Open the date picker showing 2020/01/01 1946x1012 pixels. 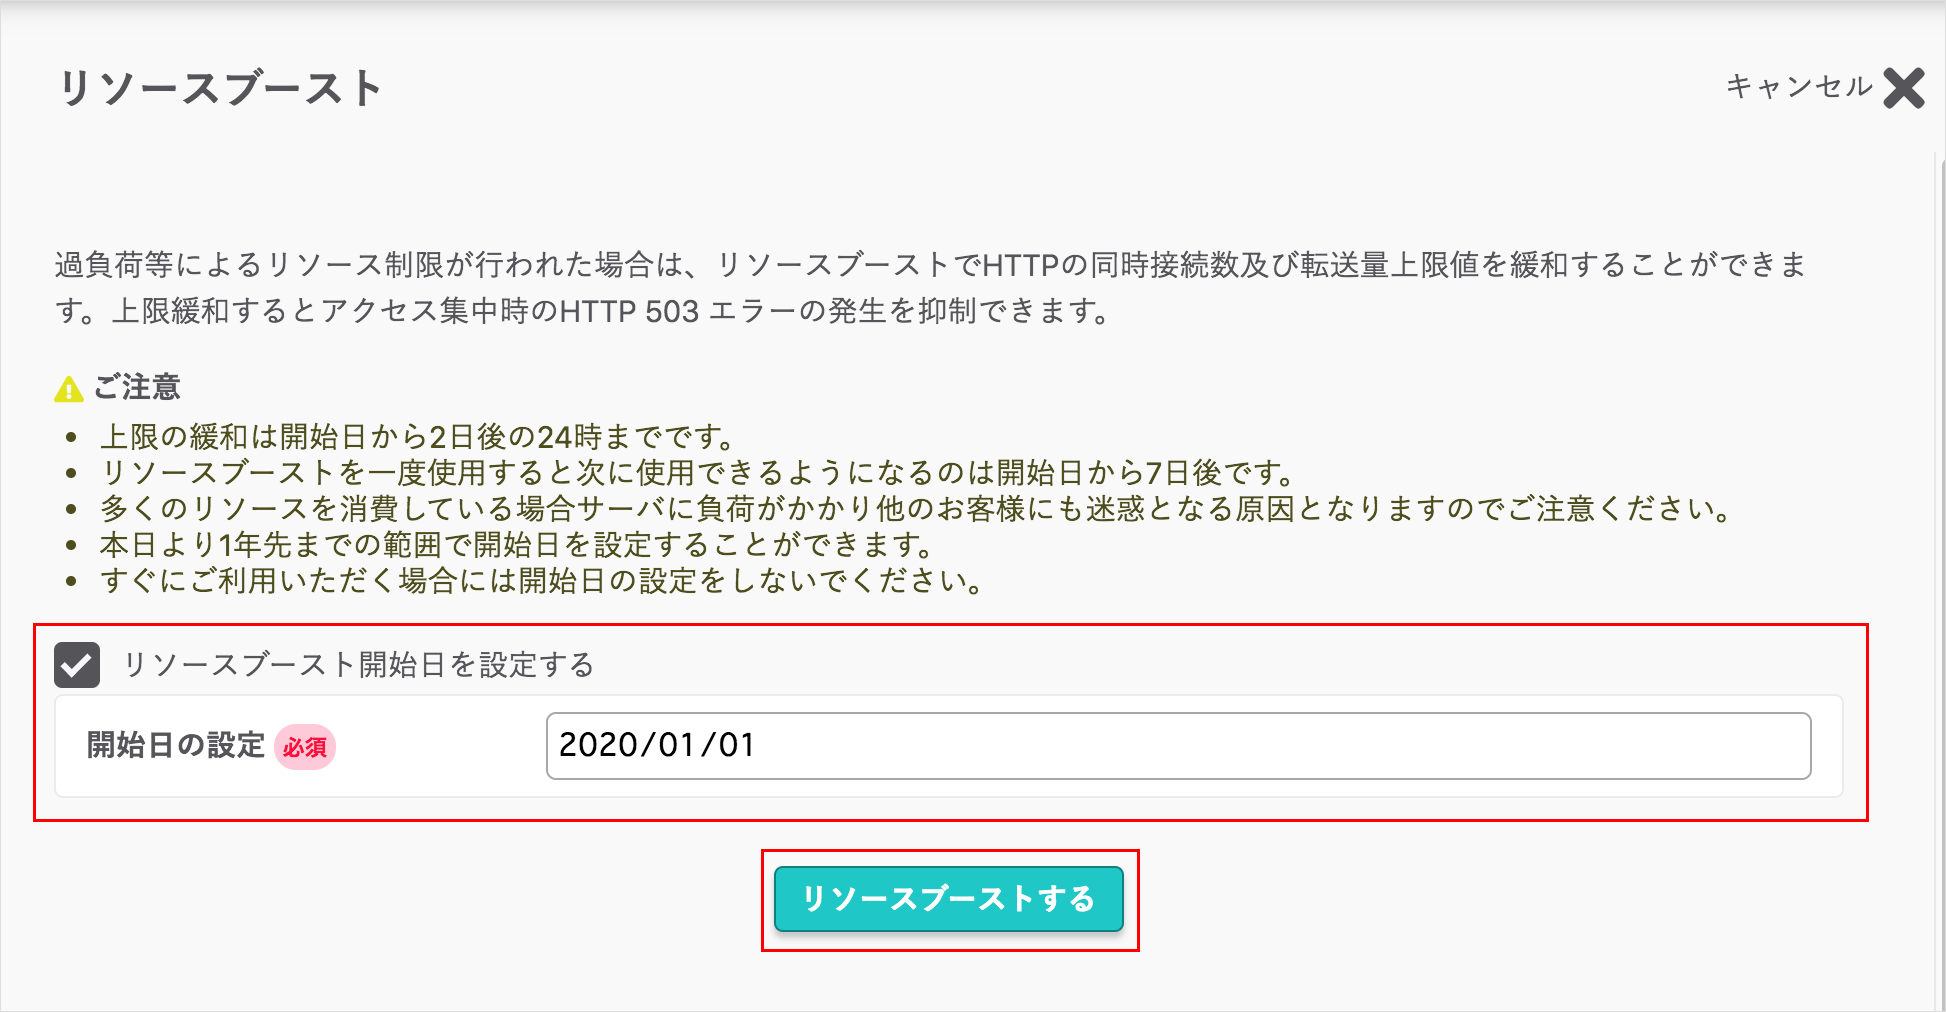tap(1178, 746)
